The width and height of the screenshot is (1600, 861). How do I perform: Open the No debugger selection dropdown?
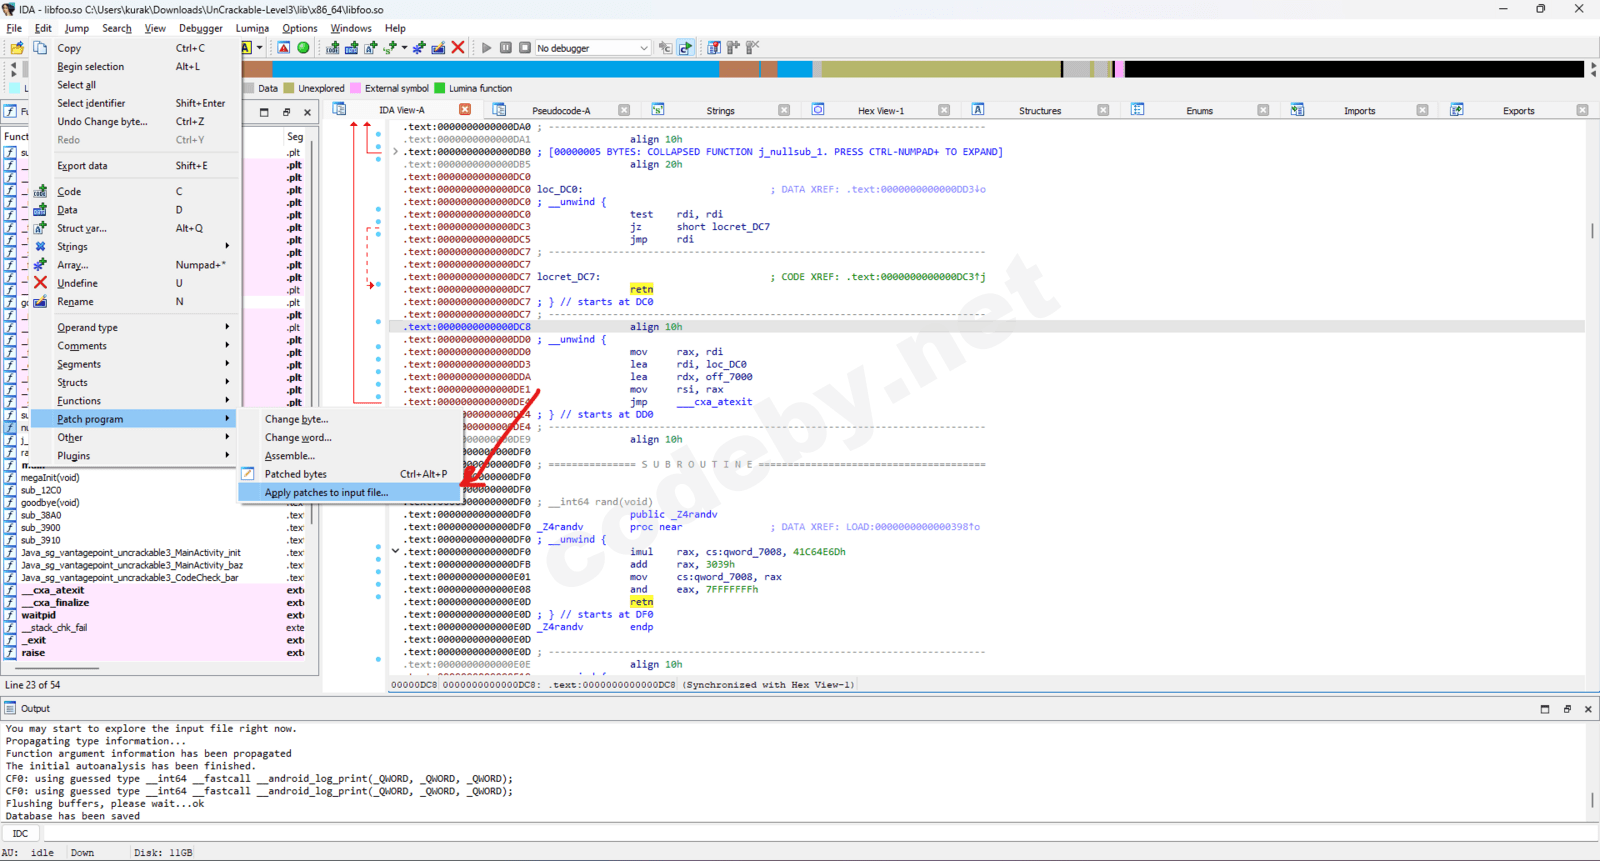(593, 48)
